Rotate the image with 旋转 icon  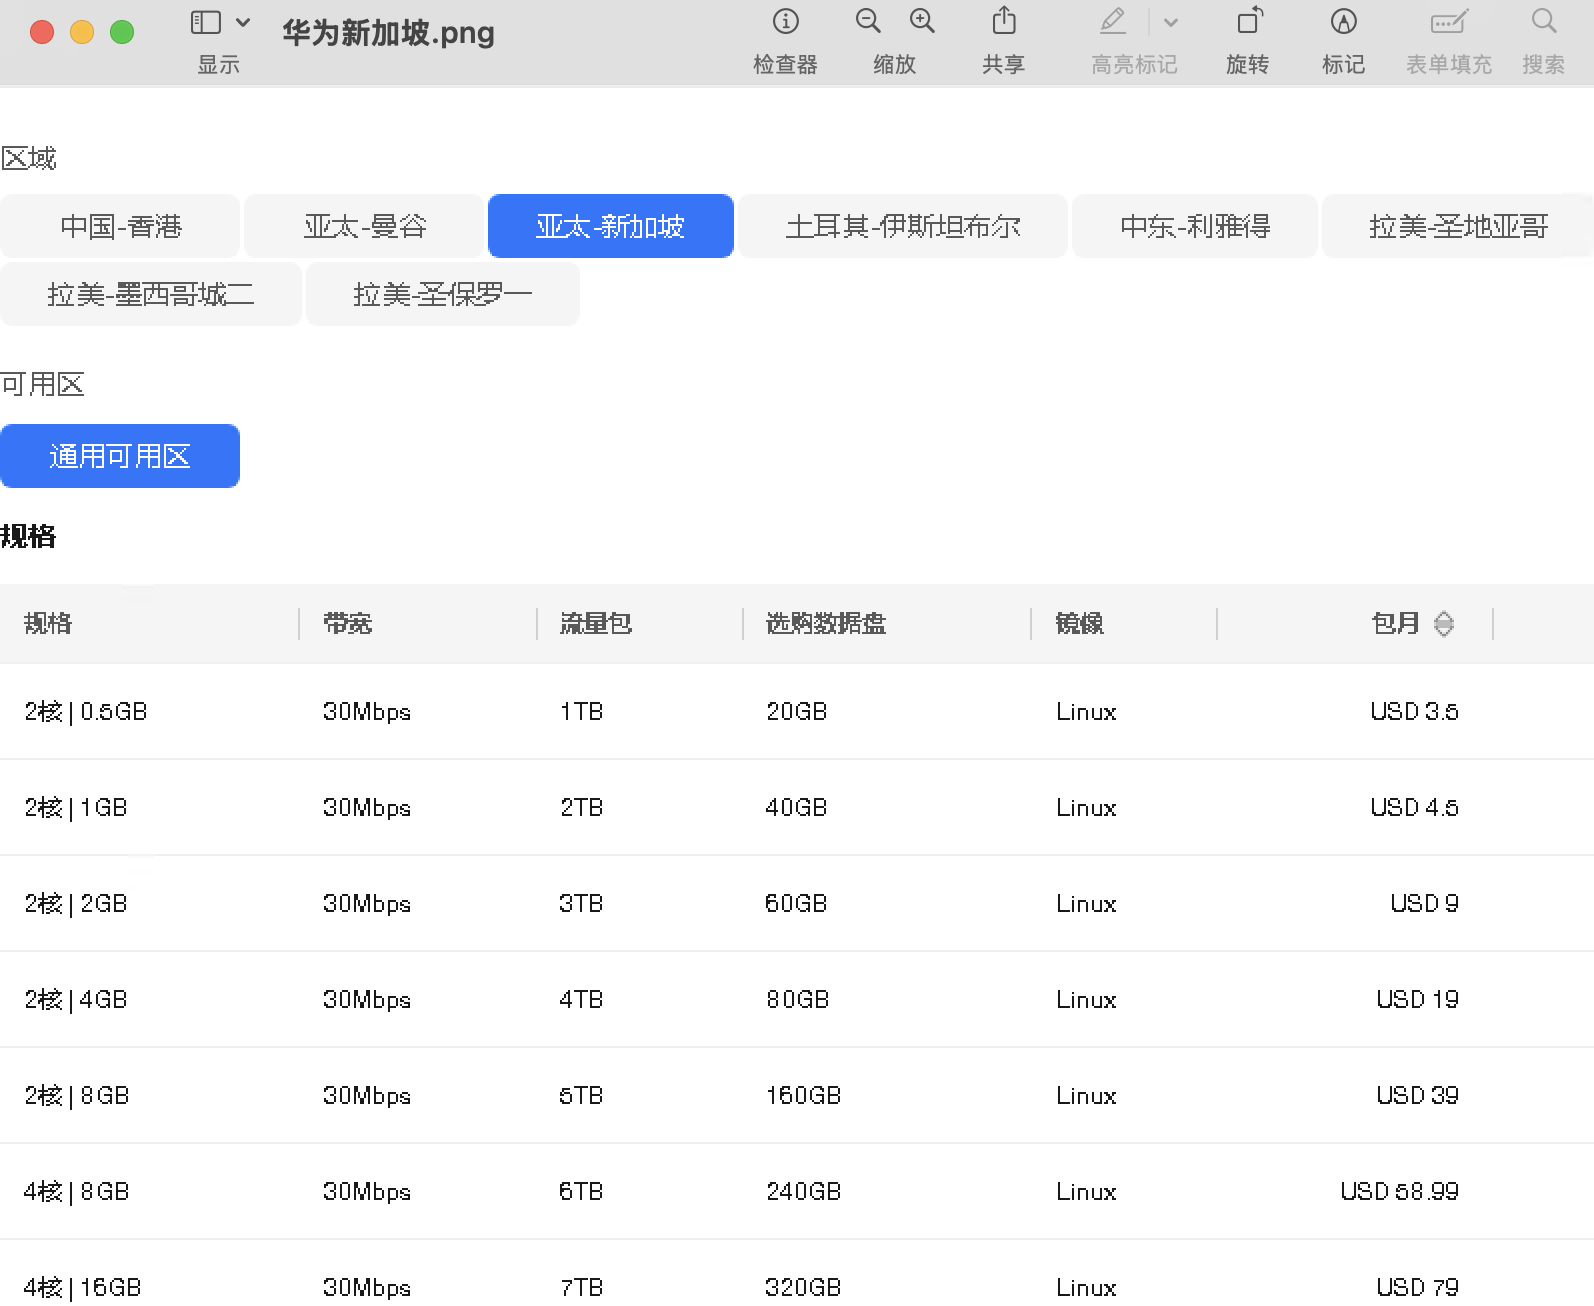pyautogui.click(x=1249, y=21)
